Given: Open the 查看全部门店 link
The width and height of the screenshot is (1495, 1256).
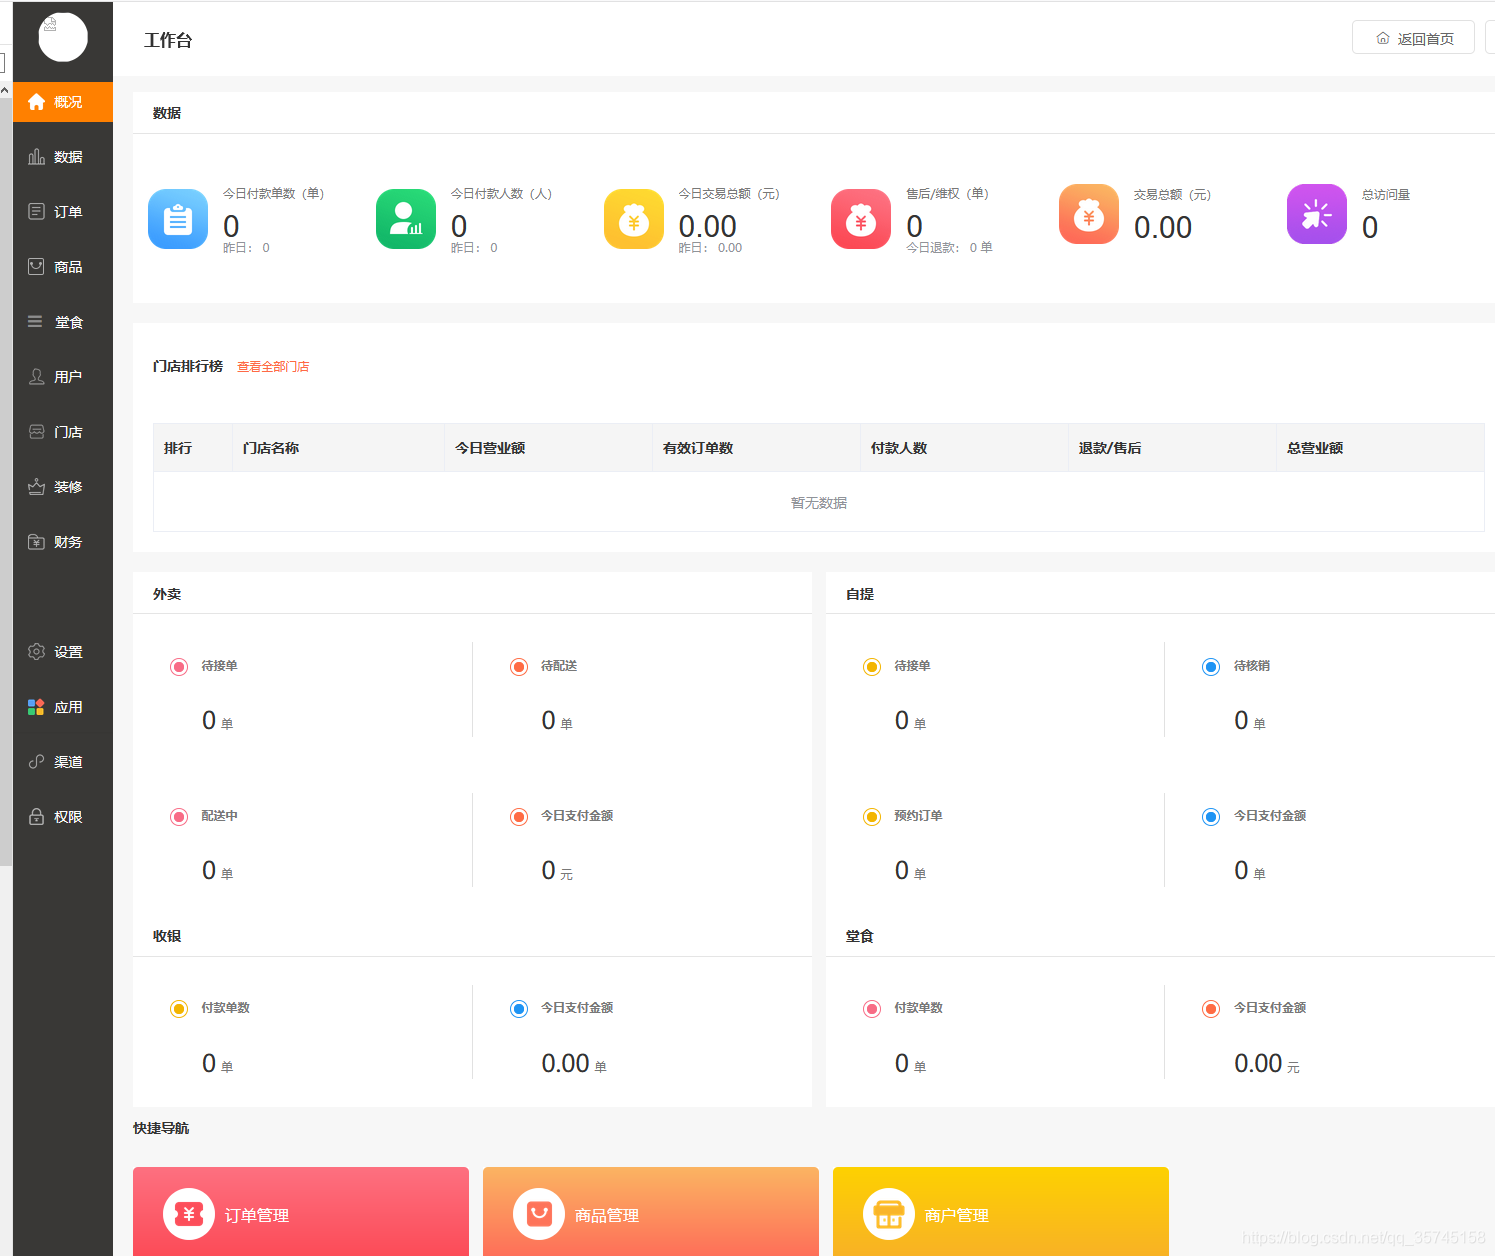Looking at the screenshot, I should coord(273,367).
